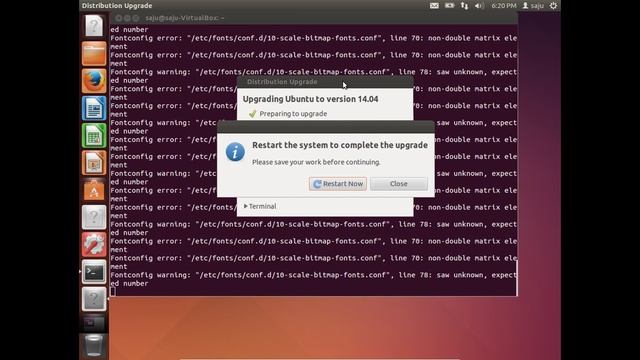The image size is (640, 360).
Task: Open System Settings wrench-and-gear icon
Action: pyautogui.click(x=94, y=245)
